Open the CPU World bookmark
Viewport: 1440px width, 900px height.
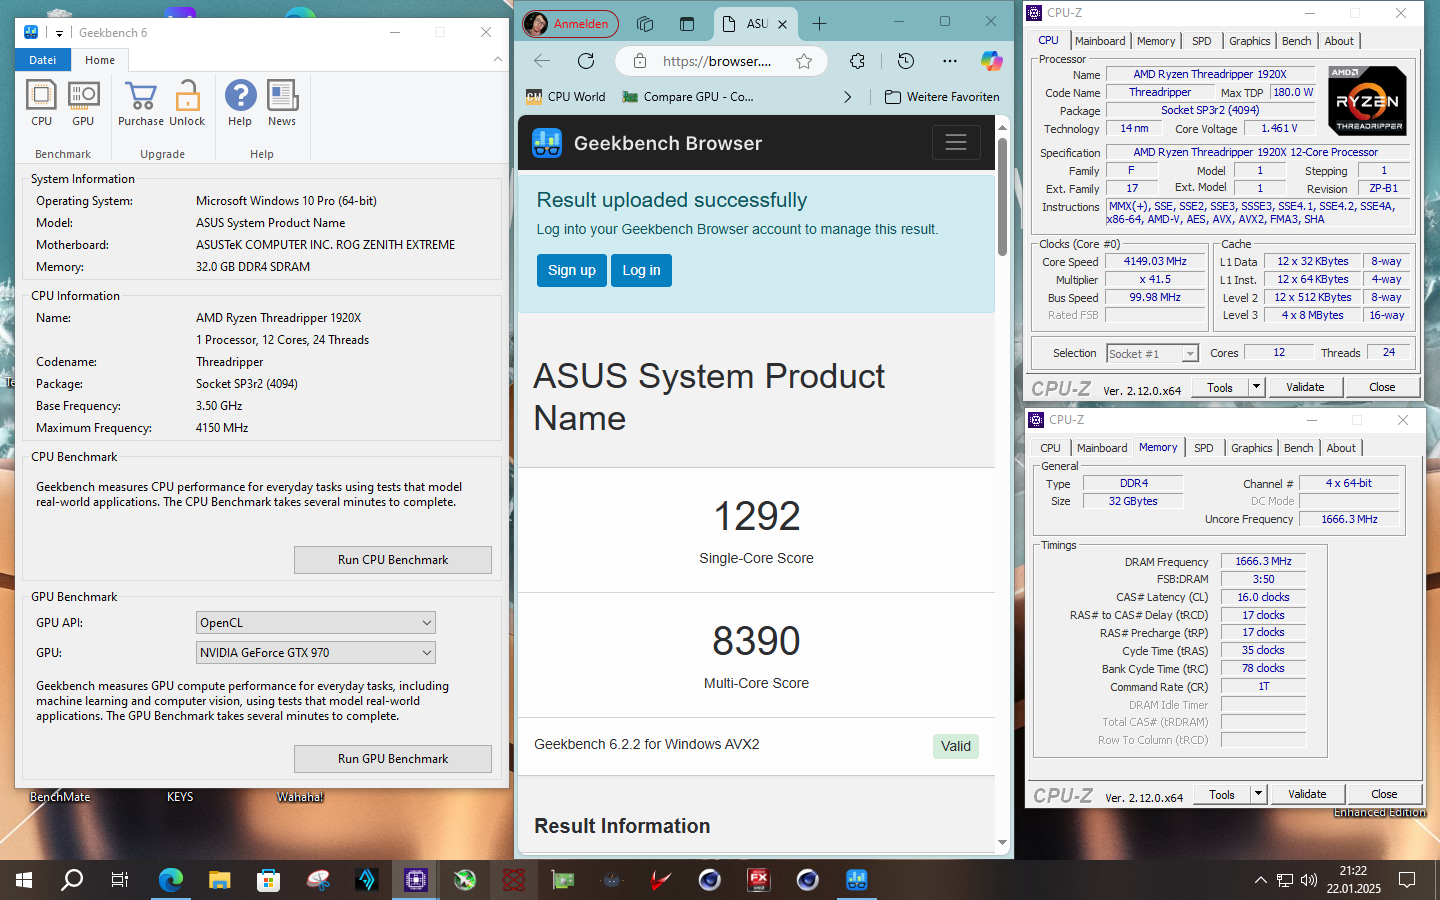click(x=565, y=97)
